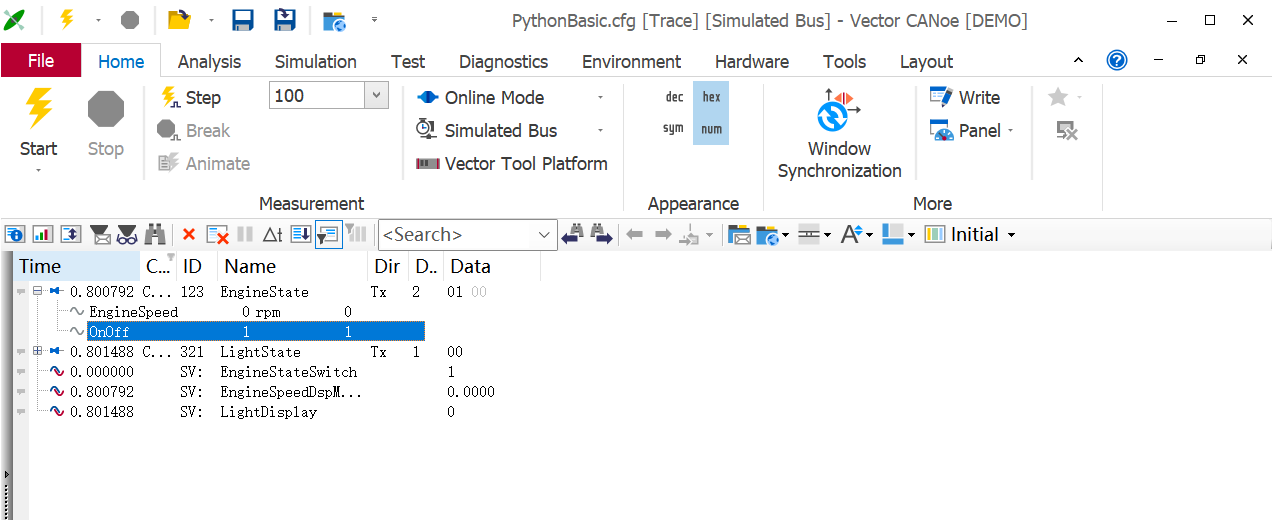The height and width of the screenshot is (520, 1275).
Task: Click the Step measurement button
Action: (190, 97)
